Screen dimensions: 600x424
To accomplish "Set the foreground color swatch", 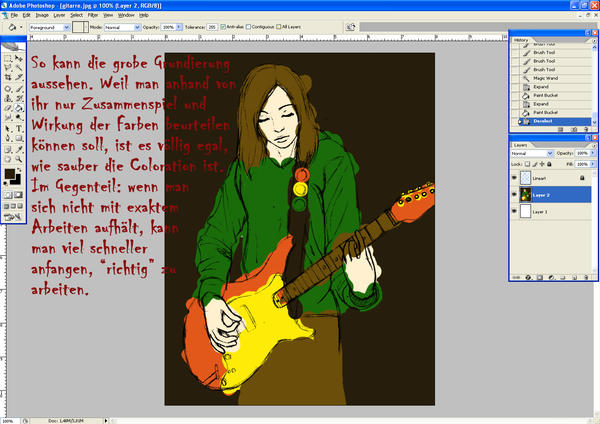I will (10, 174).
